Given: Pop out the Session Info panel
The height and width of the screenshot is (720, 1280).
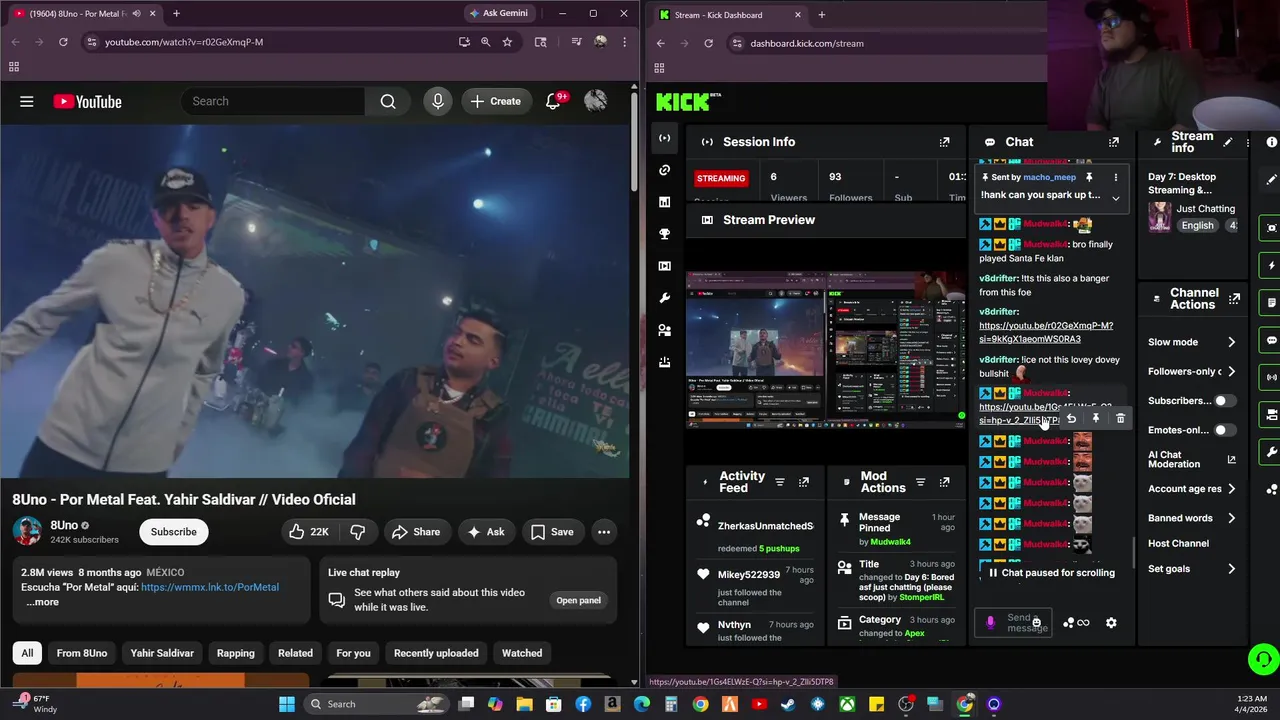Looking at the screenshot, I should (944, 142).
